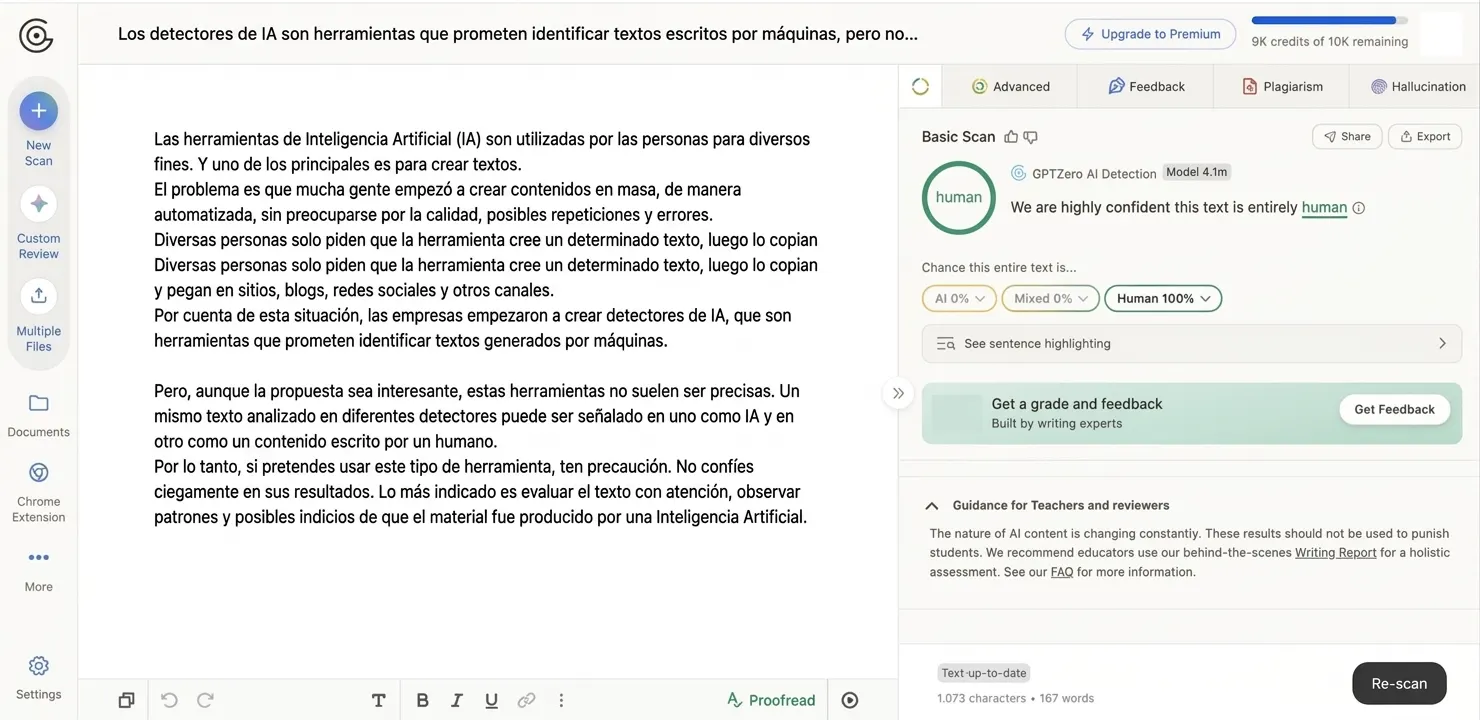Select the Basic Scan tab icon

(x=920, y=86)
